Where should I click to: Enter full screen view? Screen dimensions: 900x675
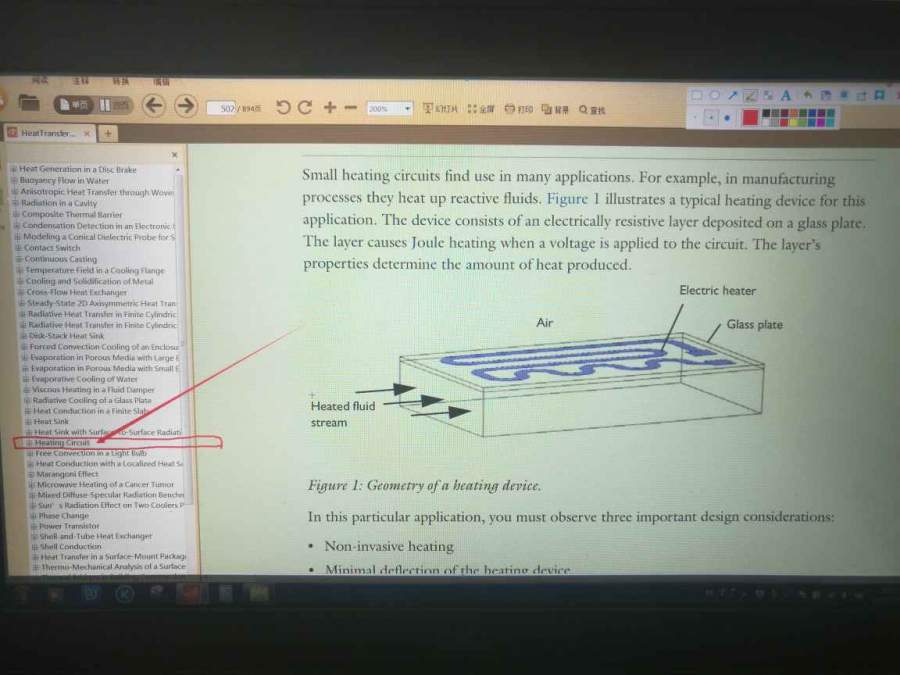pyautogui.click(x=480, y=108)
